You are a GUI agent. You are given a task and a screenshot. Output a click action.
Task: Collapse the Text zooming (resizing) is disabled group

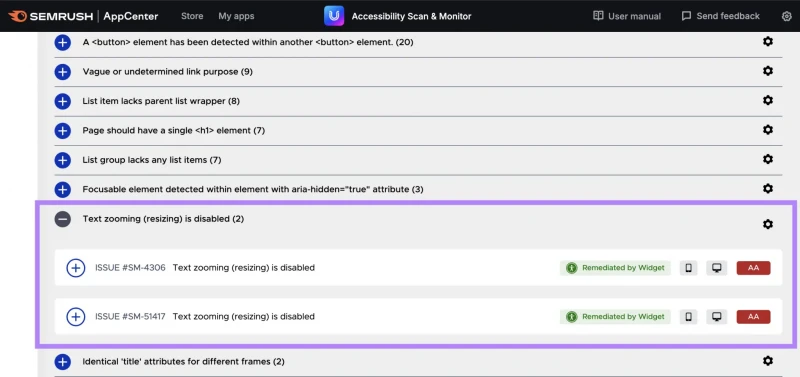(63, 219)
